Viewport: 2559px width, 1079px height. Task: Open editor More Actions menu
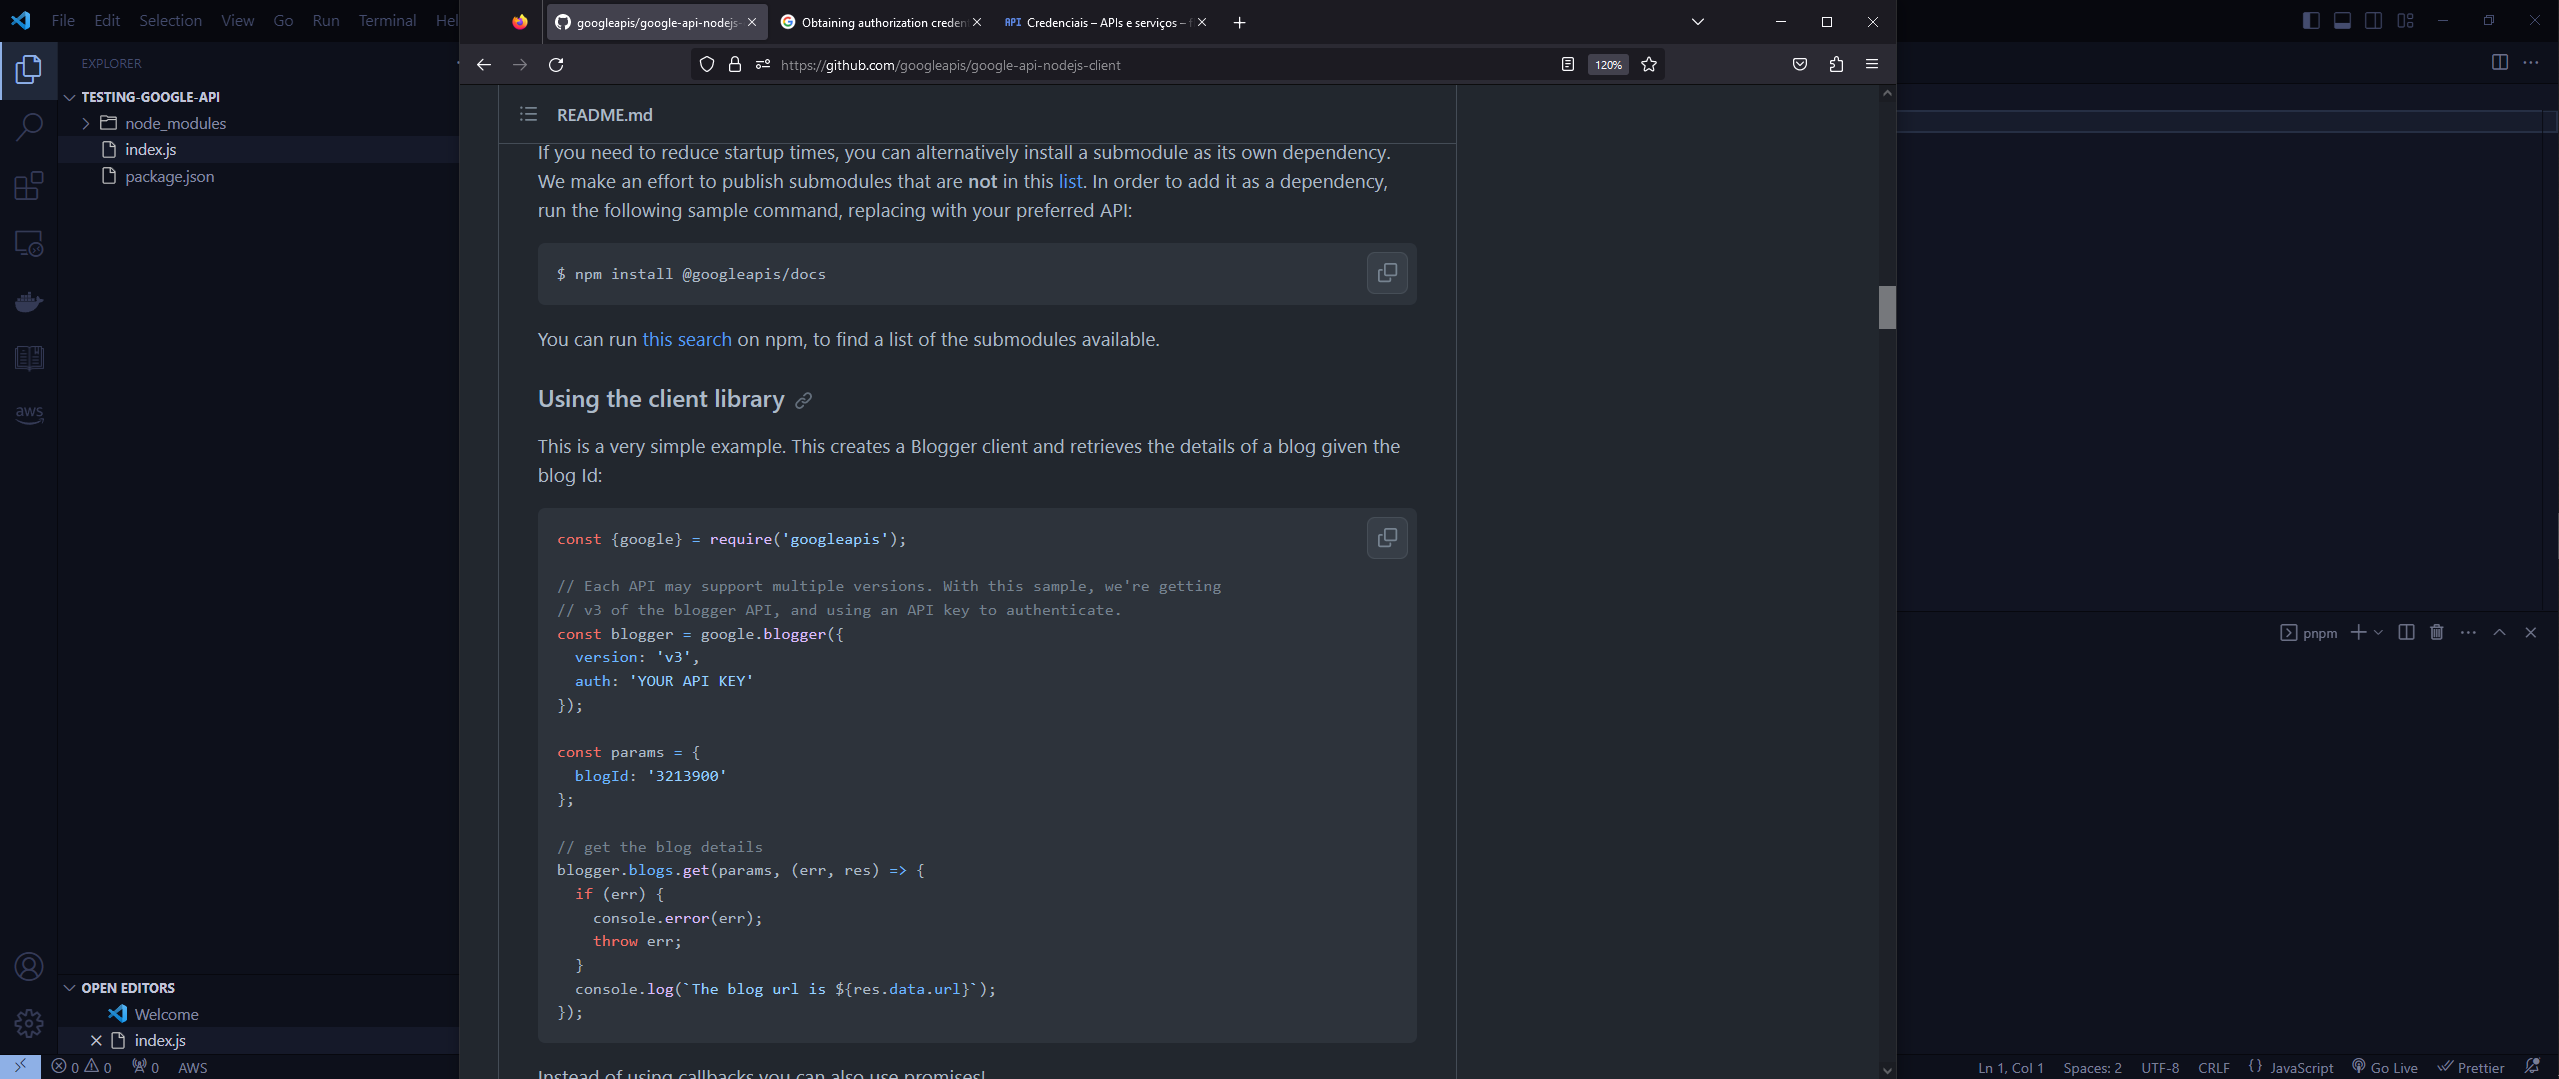(x=2531, y=63)
